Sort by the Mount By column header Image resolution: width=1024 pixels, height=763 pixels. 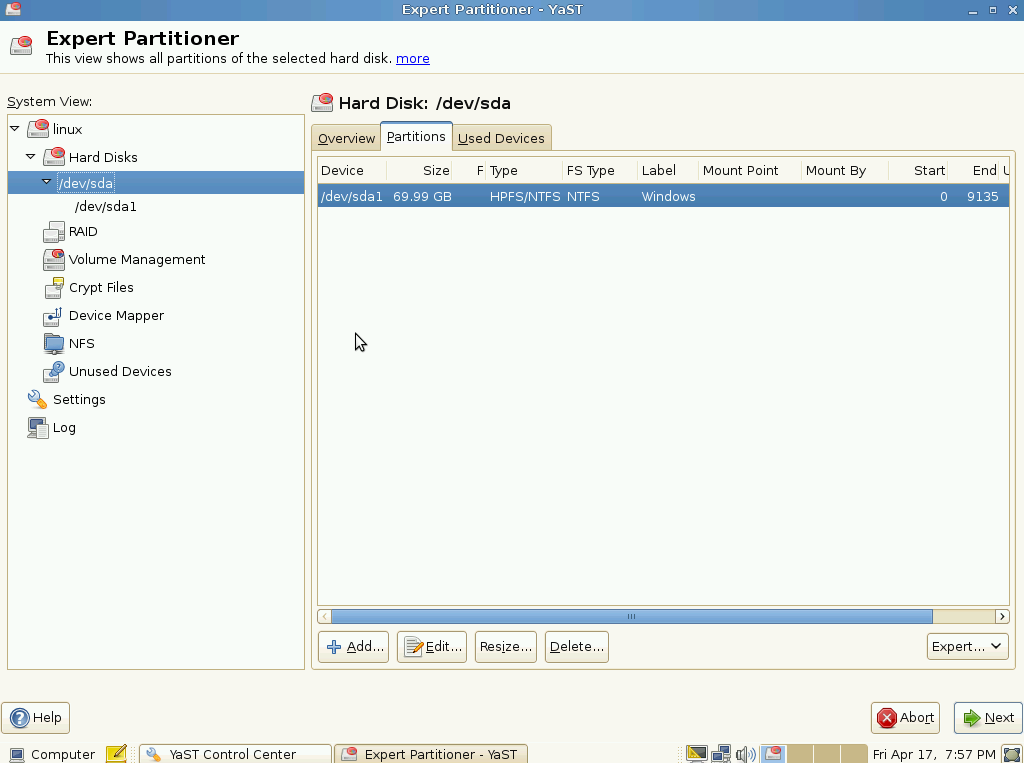[845, 170]
